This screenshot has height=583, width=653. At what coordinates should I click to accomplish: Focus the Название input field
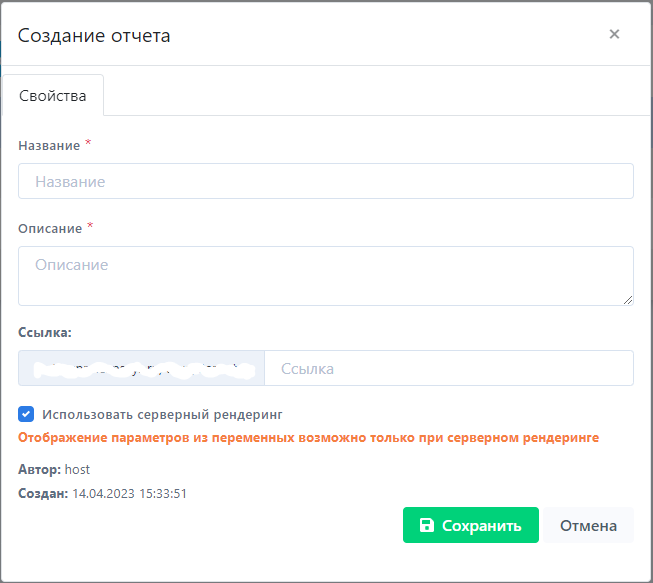(326, 182)
